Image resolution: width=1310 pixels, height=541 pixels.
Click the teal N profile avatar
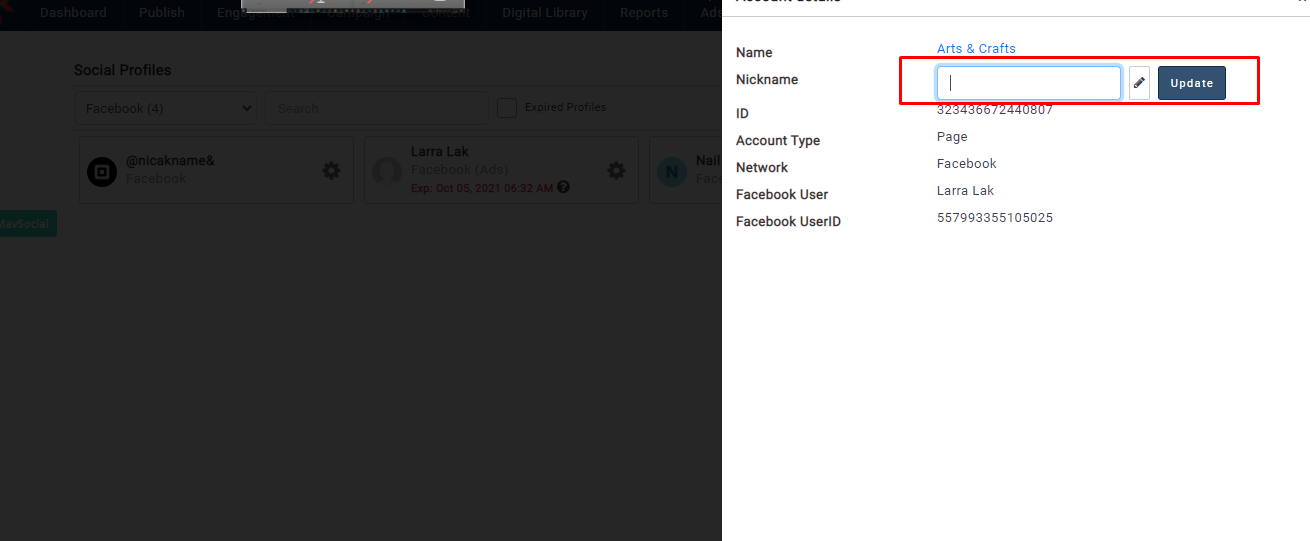click(671, 171)
